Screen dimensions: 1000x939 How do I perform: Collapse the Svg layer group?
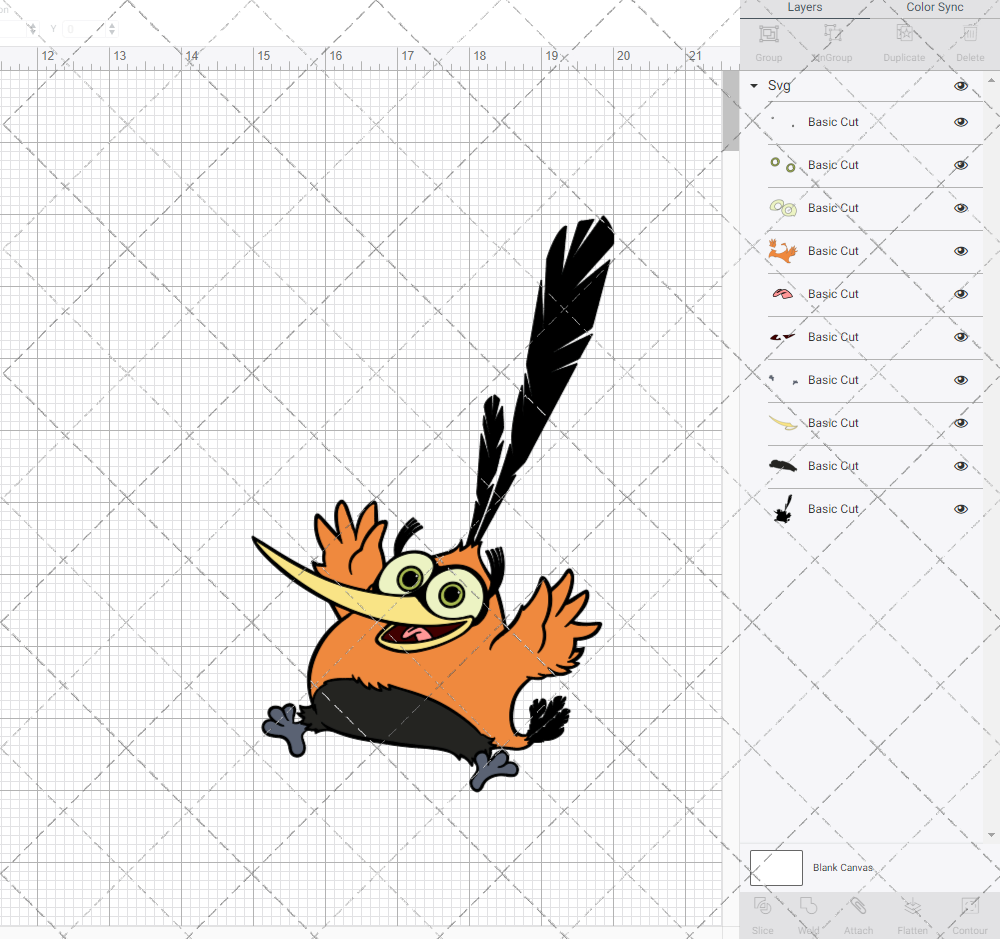coord(754,86)
